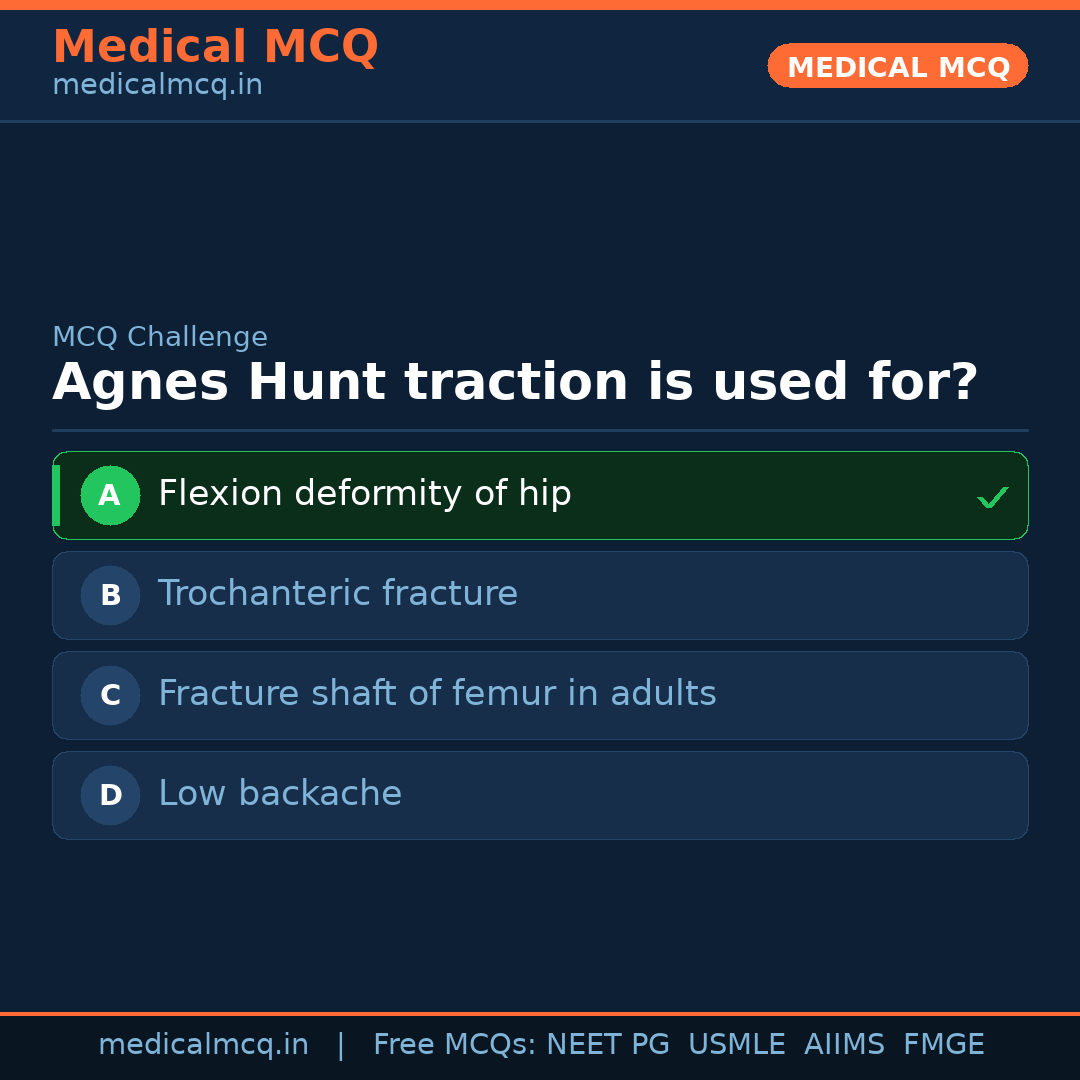Click the NEET PG footer tab
Viewport: 1080px width, 1080px height.
pyautogui.click(x=607, y=1043)
